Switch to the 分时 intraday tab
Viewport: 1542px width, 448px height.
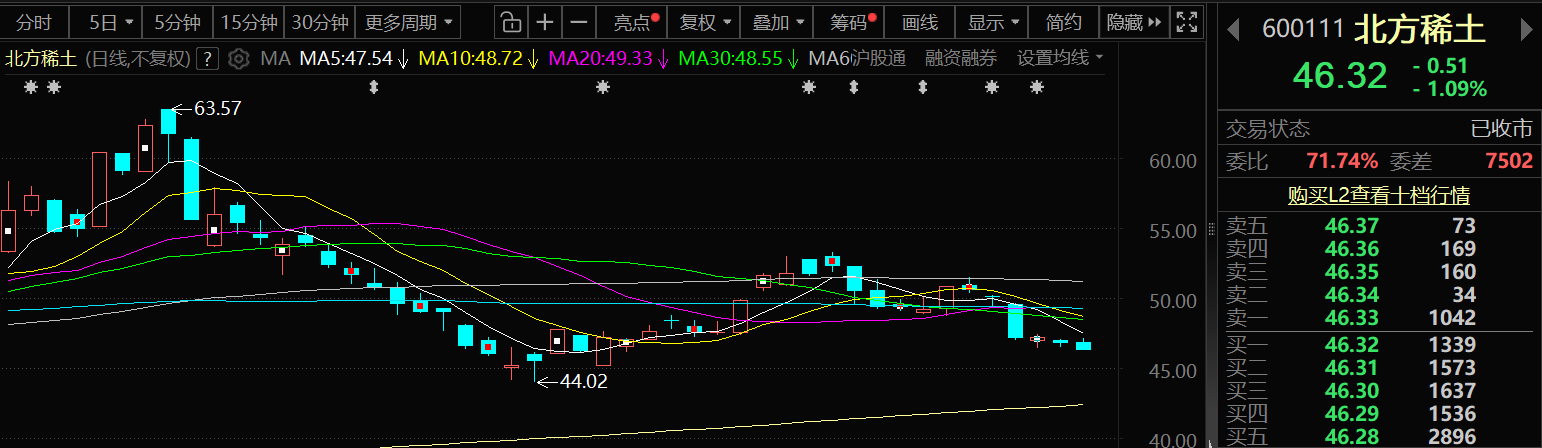33,22
